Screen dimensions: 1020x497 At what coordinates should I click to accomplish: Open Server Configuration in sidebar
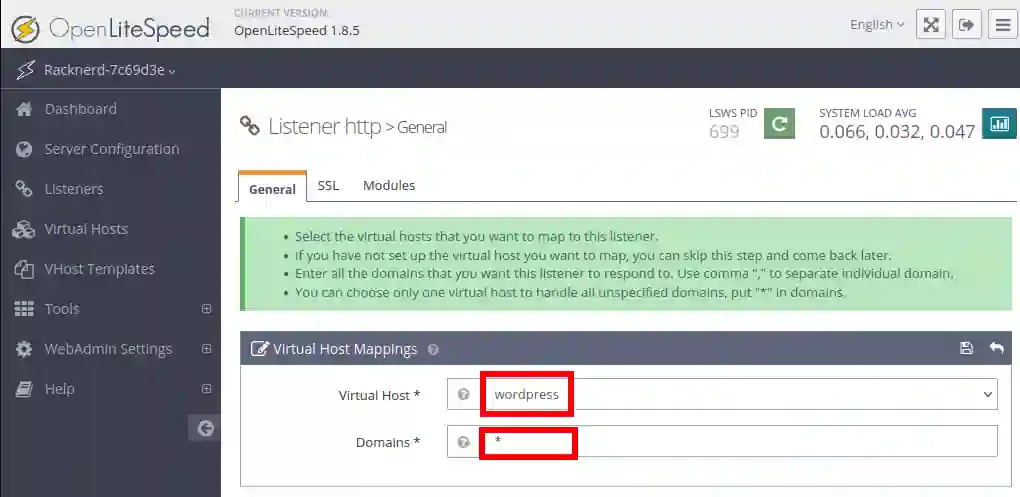pos(111,149)
